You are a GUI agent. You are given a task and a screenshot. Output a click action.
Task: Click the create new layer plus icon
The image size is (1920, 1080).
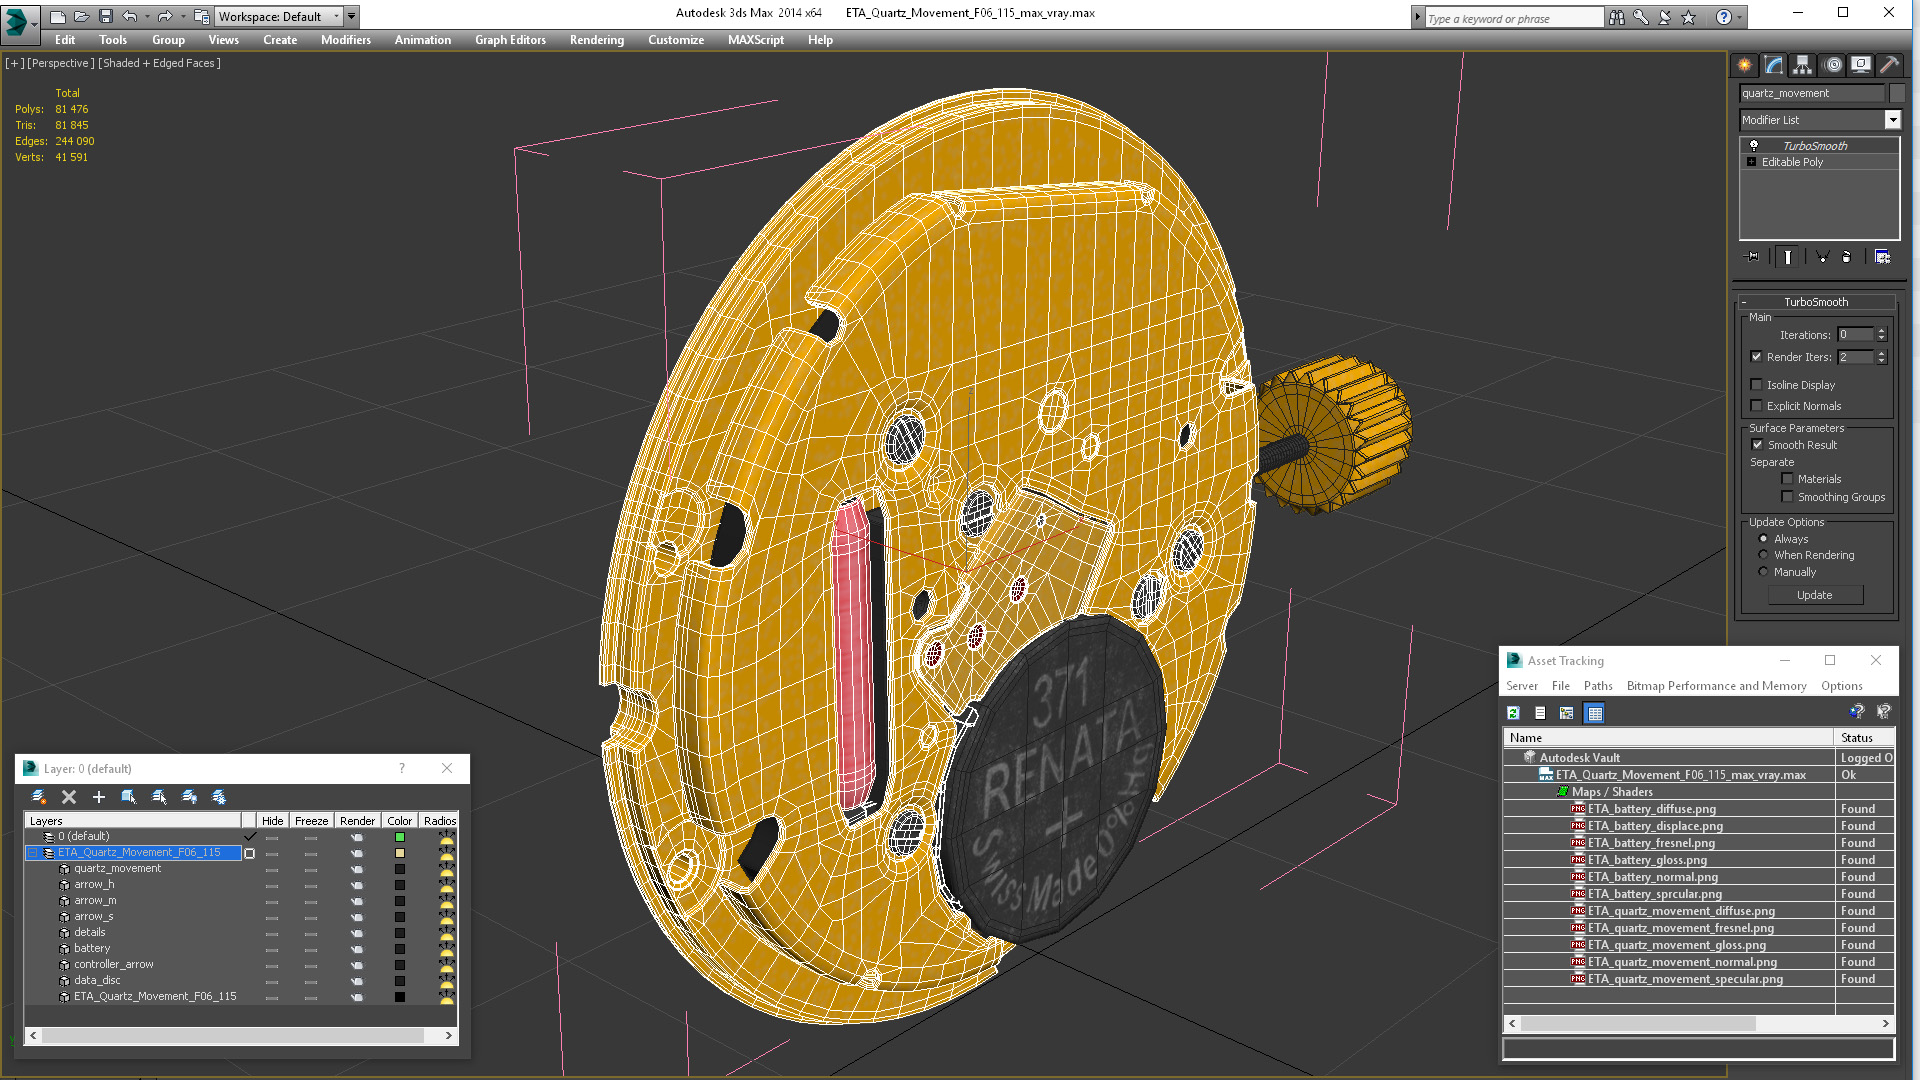click(99, 797)
